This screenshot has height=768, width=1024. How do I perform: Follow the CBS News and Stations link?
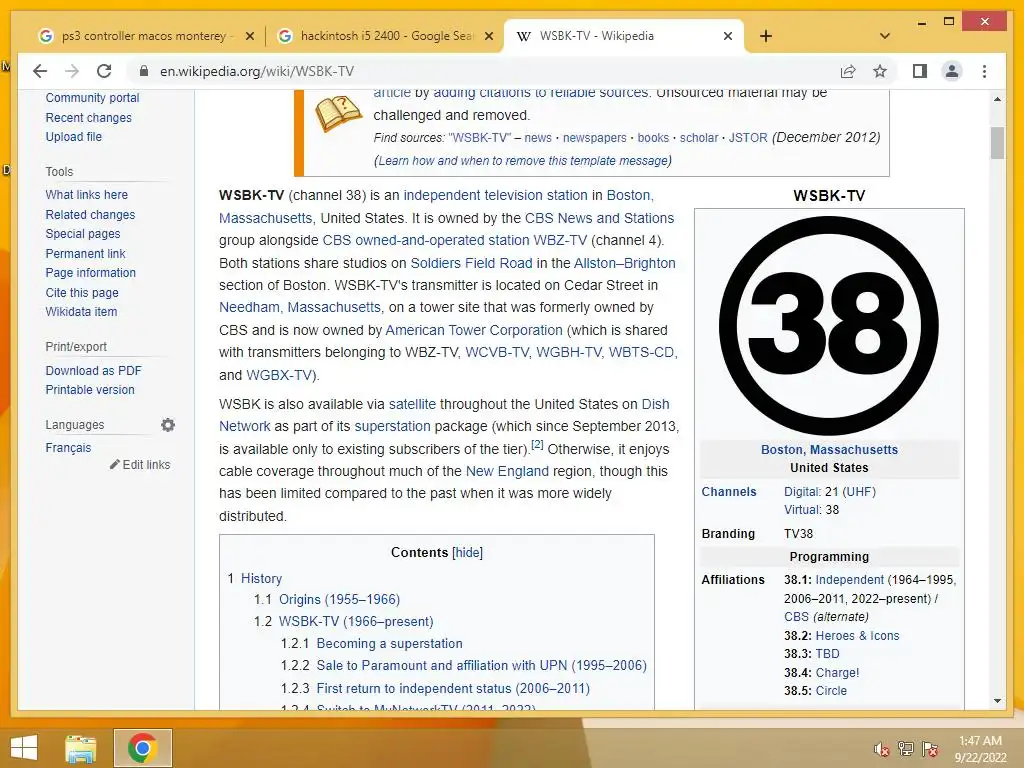[600, 218]
